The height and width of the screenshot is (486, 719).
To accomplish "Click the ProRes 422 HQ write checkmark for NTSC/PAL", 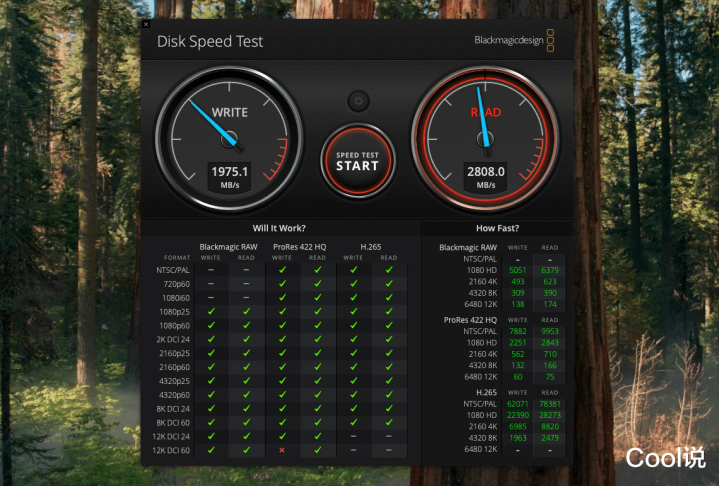I will coord(282,270).
